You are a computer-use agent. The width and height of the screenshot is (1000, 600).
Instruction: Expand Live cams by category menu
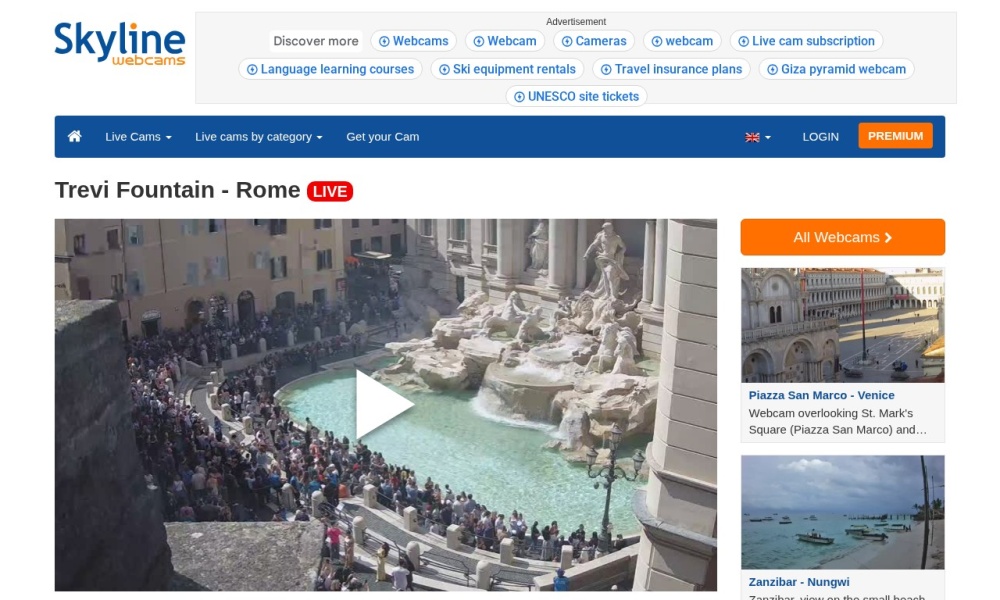(258, 137)
